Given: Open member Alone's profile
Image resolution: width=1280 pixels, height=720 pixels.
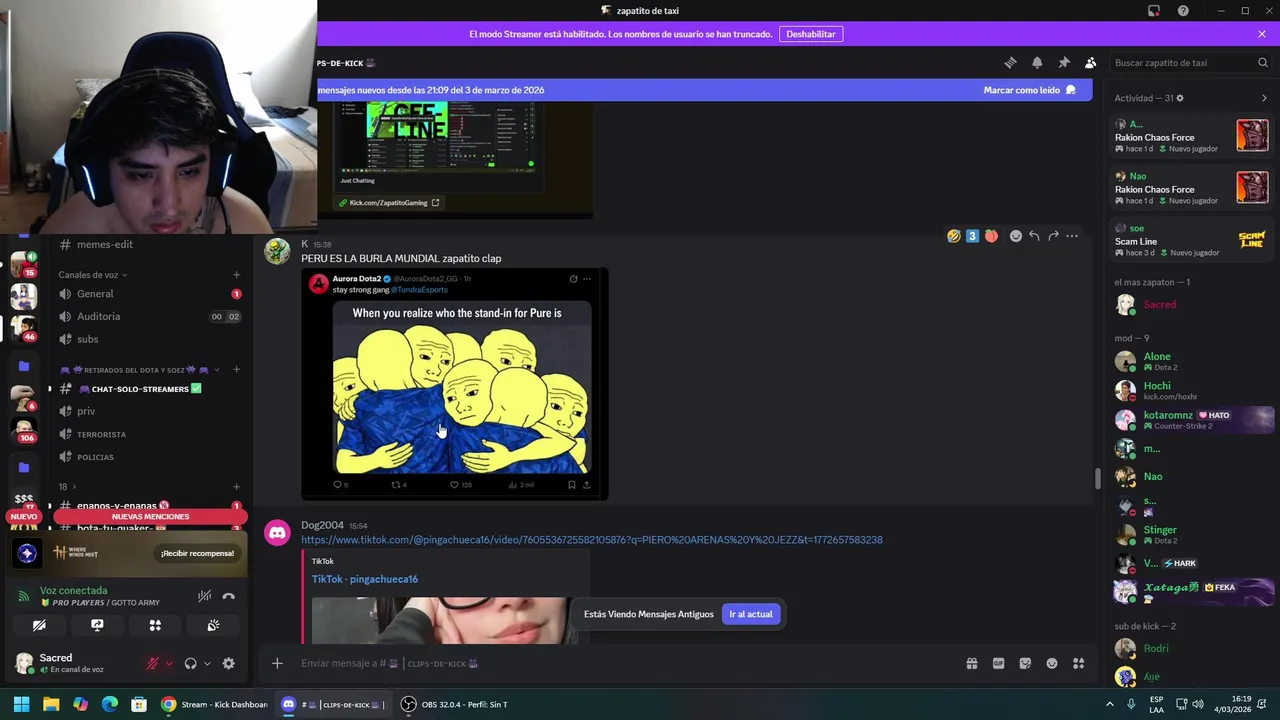Looking at the screenshot, I should pos(1190,361).
